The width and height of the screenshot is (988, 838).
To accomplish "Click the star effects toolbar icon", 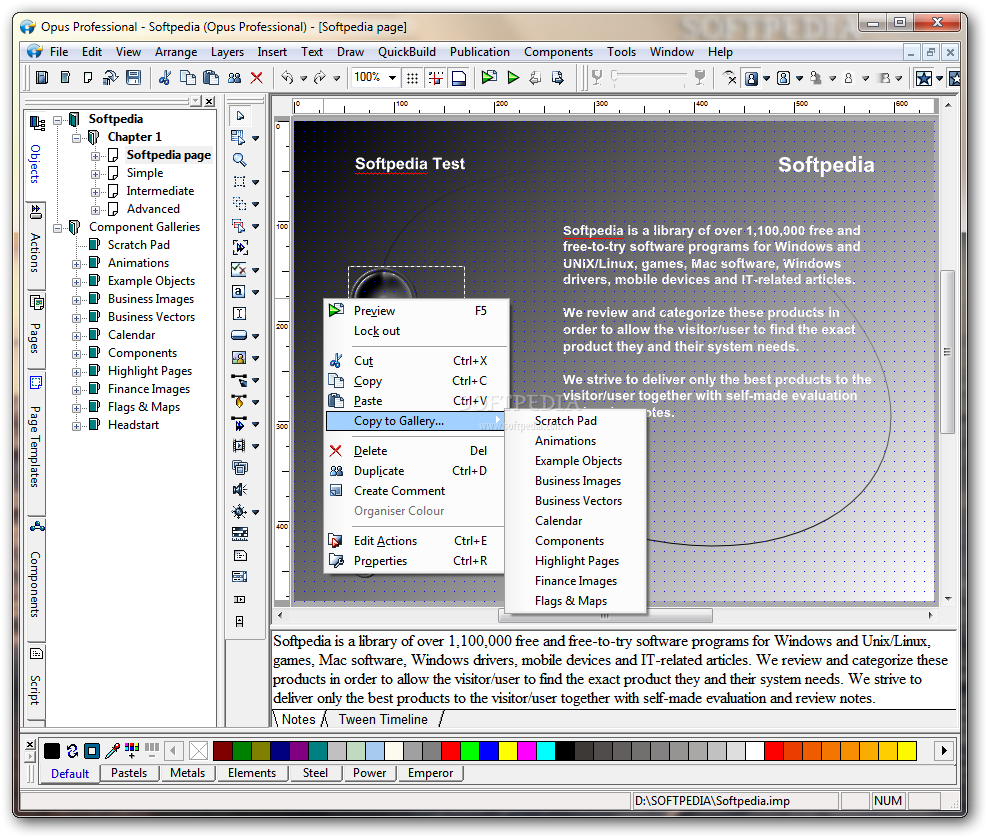I will tap(924, 78).
